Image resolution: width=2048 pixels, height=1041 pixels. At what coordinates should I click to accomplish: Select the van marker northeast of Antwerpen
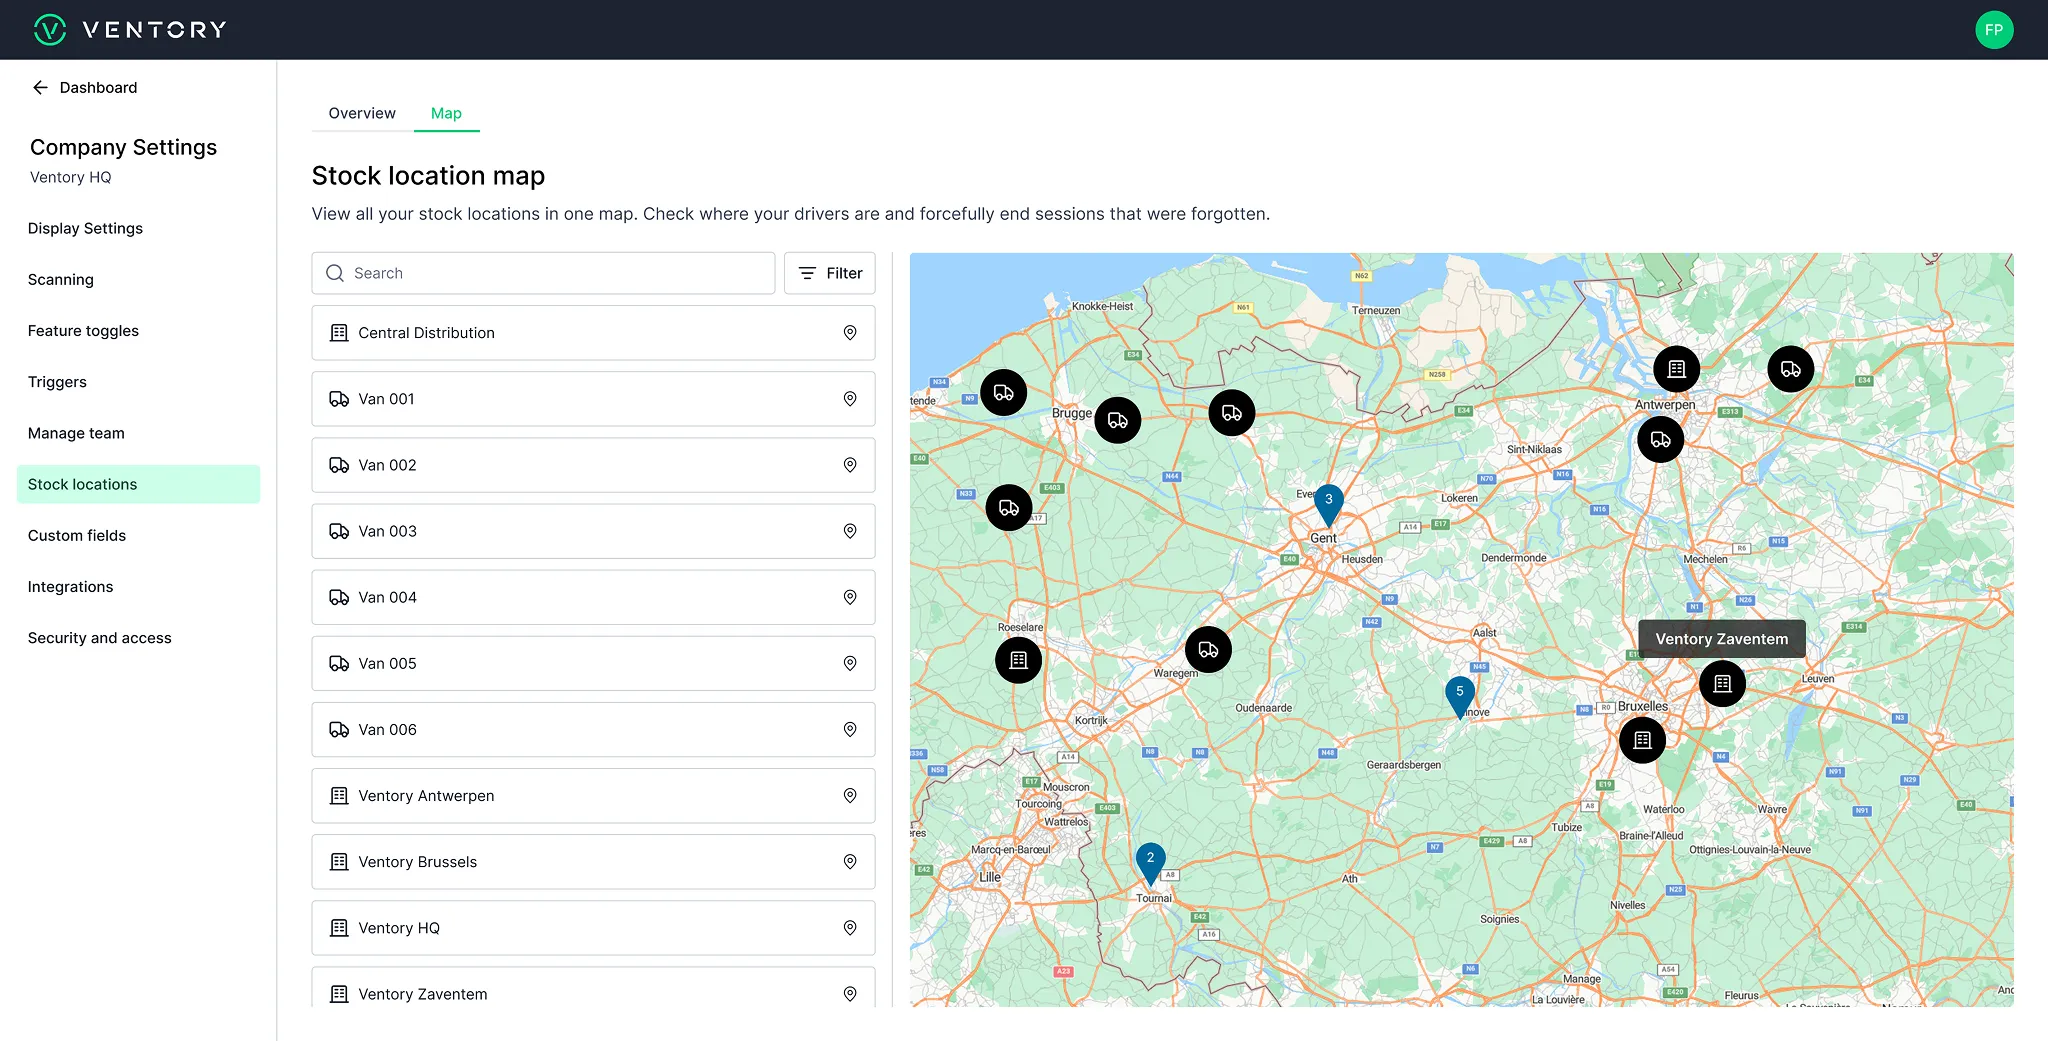tap(1791, 369)
